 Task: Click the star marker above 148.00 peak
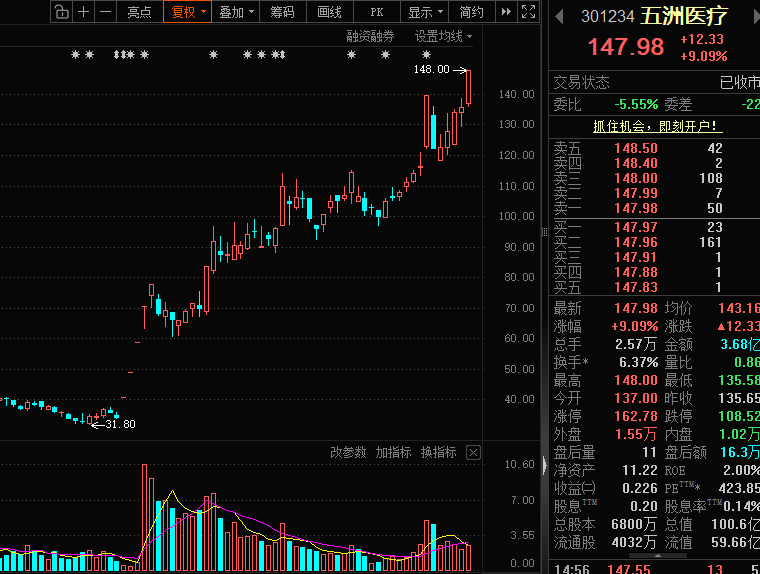pos(427,54)
